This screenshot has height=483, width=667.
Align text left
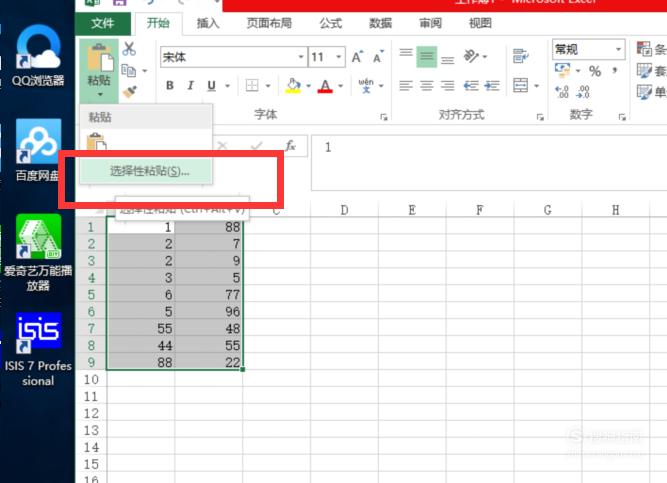tap(406, 86)
